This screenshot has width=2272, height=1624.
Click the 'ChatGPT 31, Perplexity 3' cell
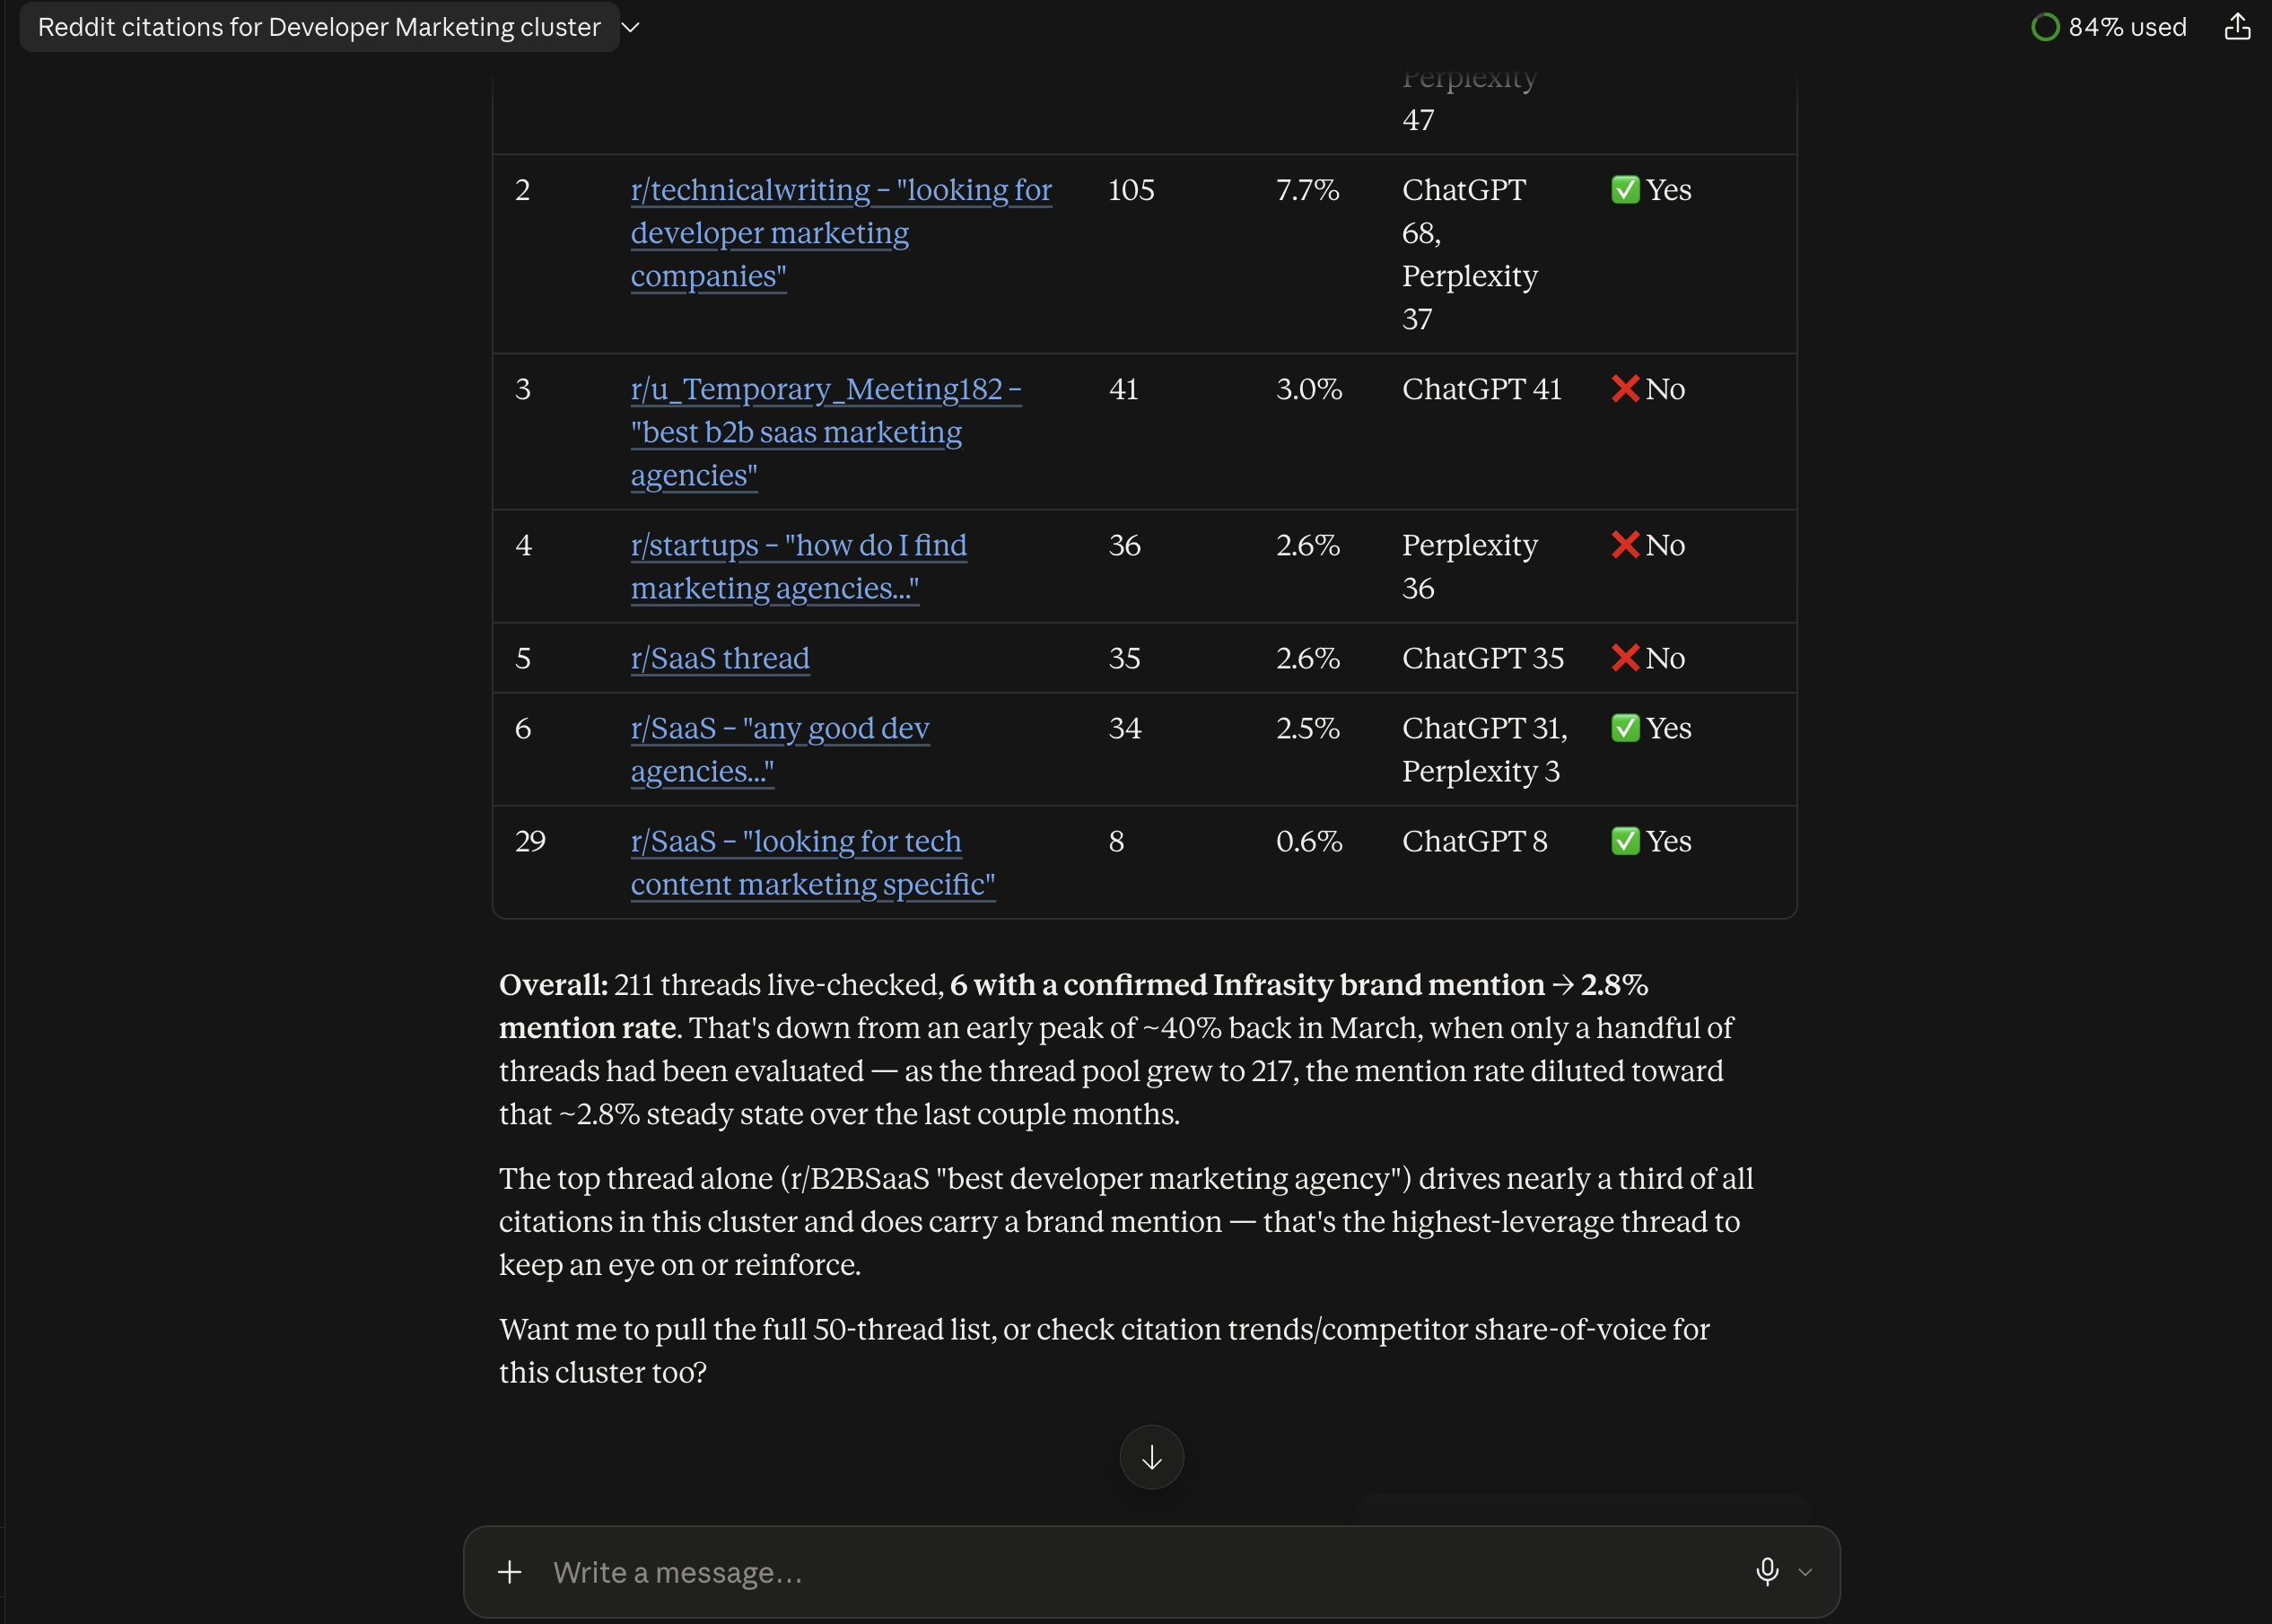[x=1484, y=750]
